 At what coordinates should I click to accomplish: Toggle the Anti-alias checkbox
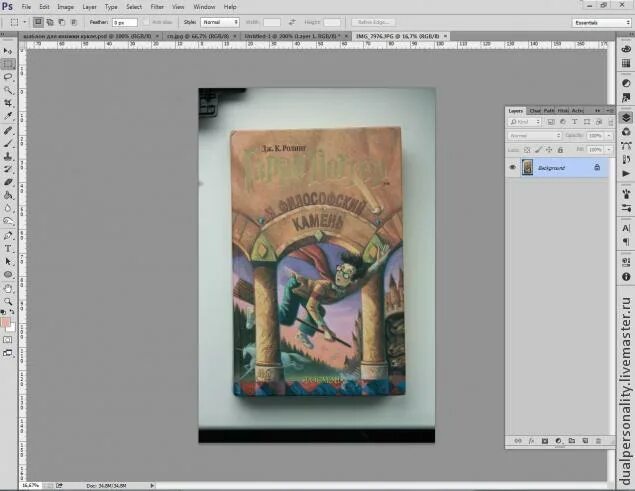point(146,22)
